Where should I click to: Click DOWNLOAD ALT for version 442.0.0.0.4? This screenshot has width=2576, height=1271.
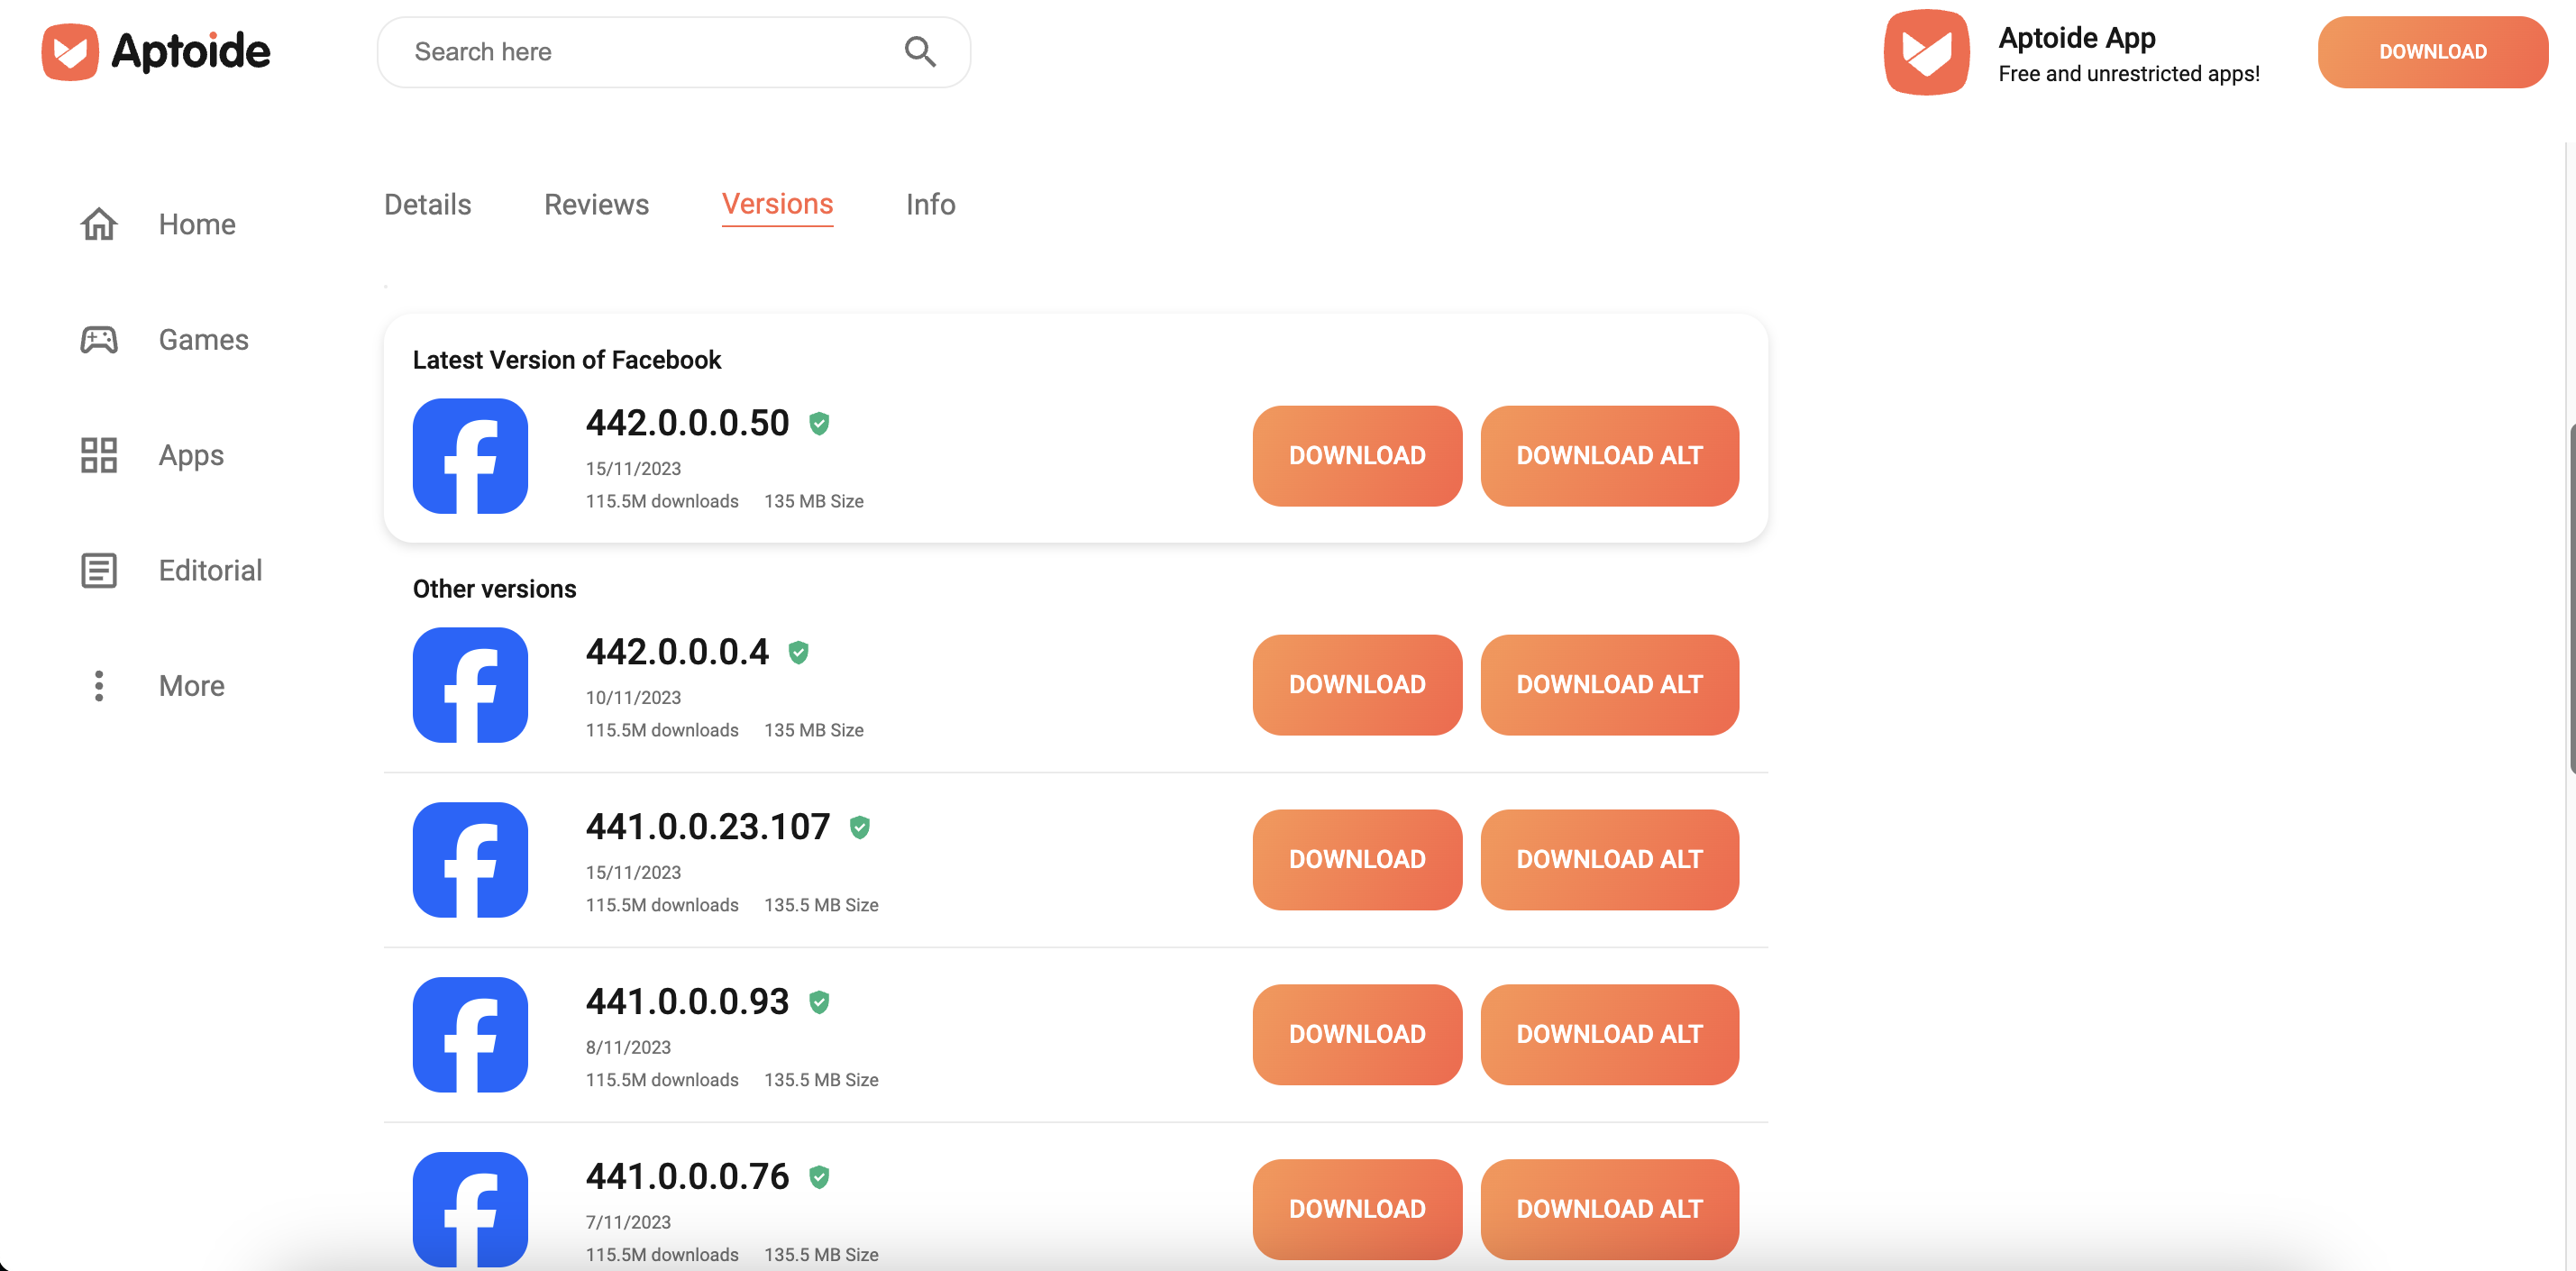pyautogui.click(x=1608, y=685)
